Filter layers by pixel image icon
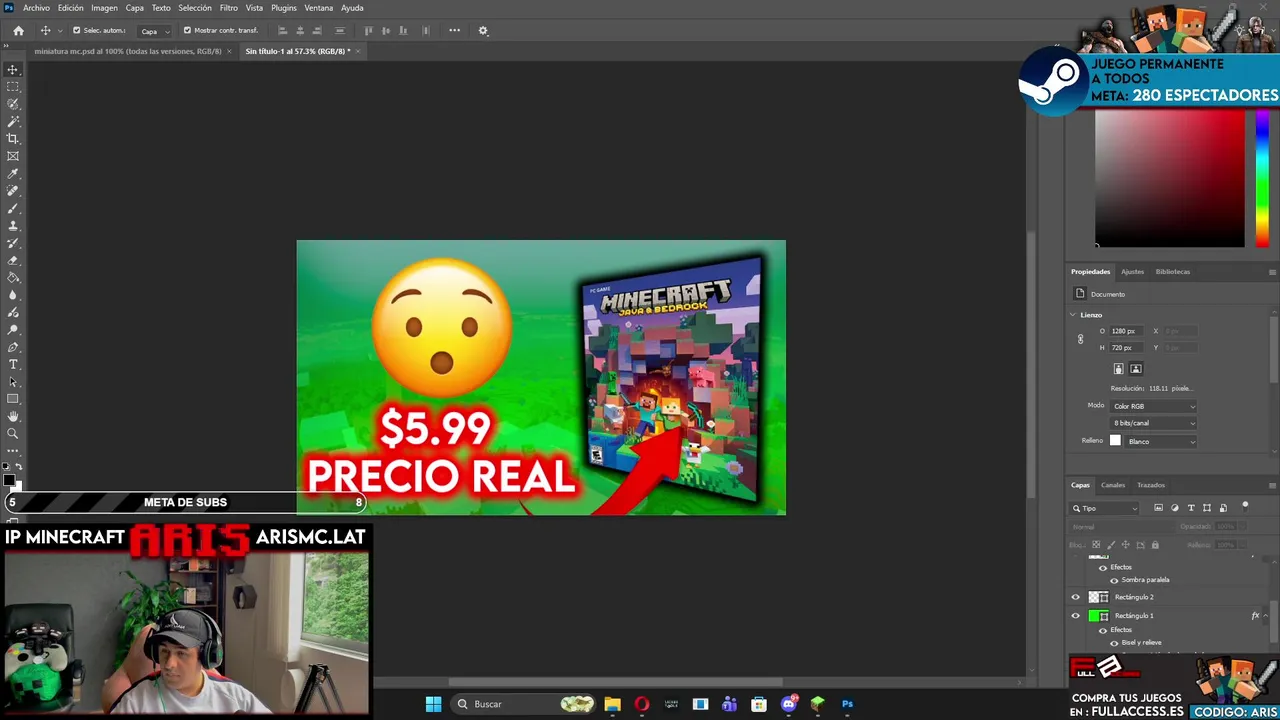 tap(1158, 508)
